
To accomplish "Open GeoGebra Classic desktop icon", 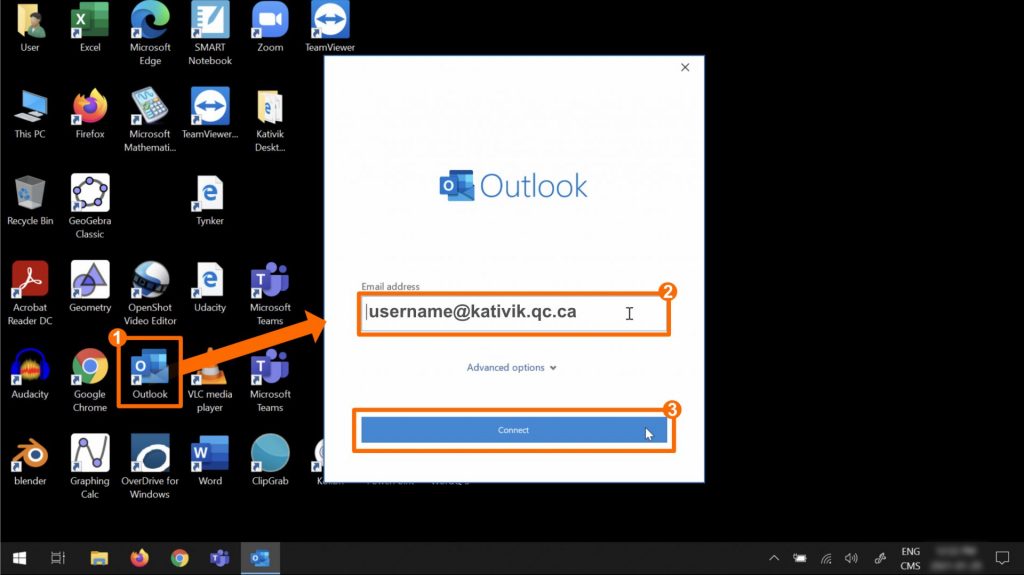I will pyautogui.click(x=90, y=194).
